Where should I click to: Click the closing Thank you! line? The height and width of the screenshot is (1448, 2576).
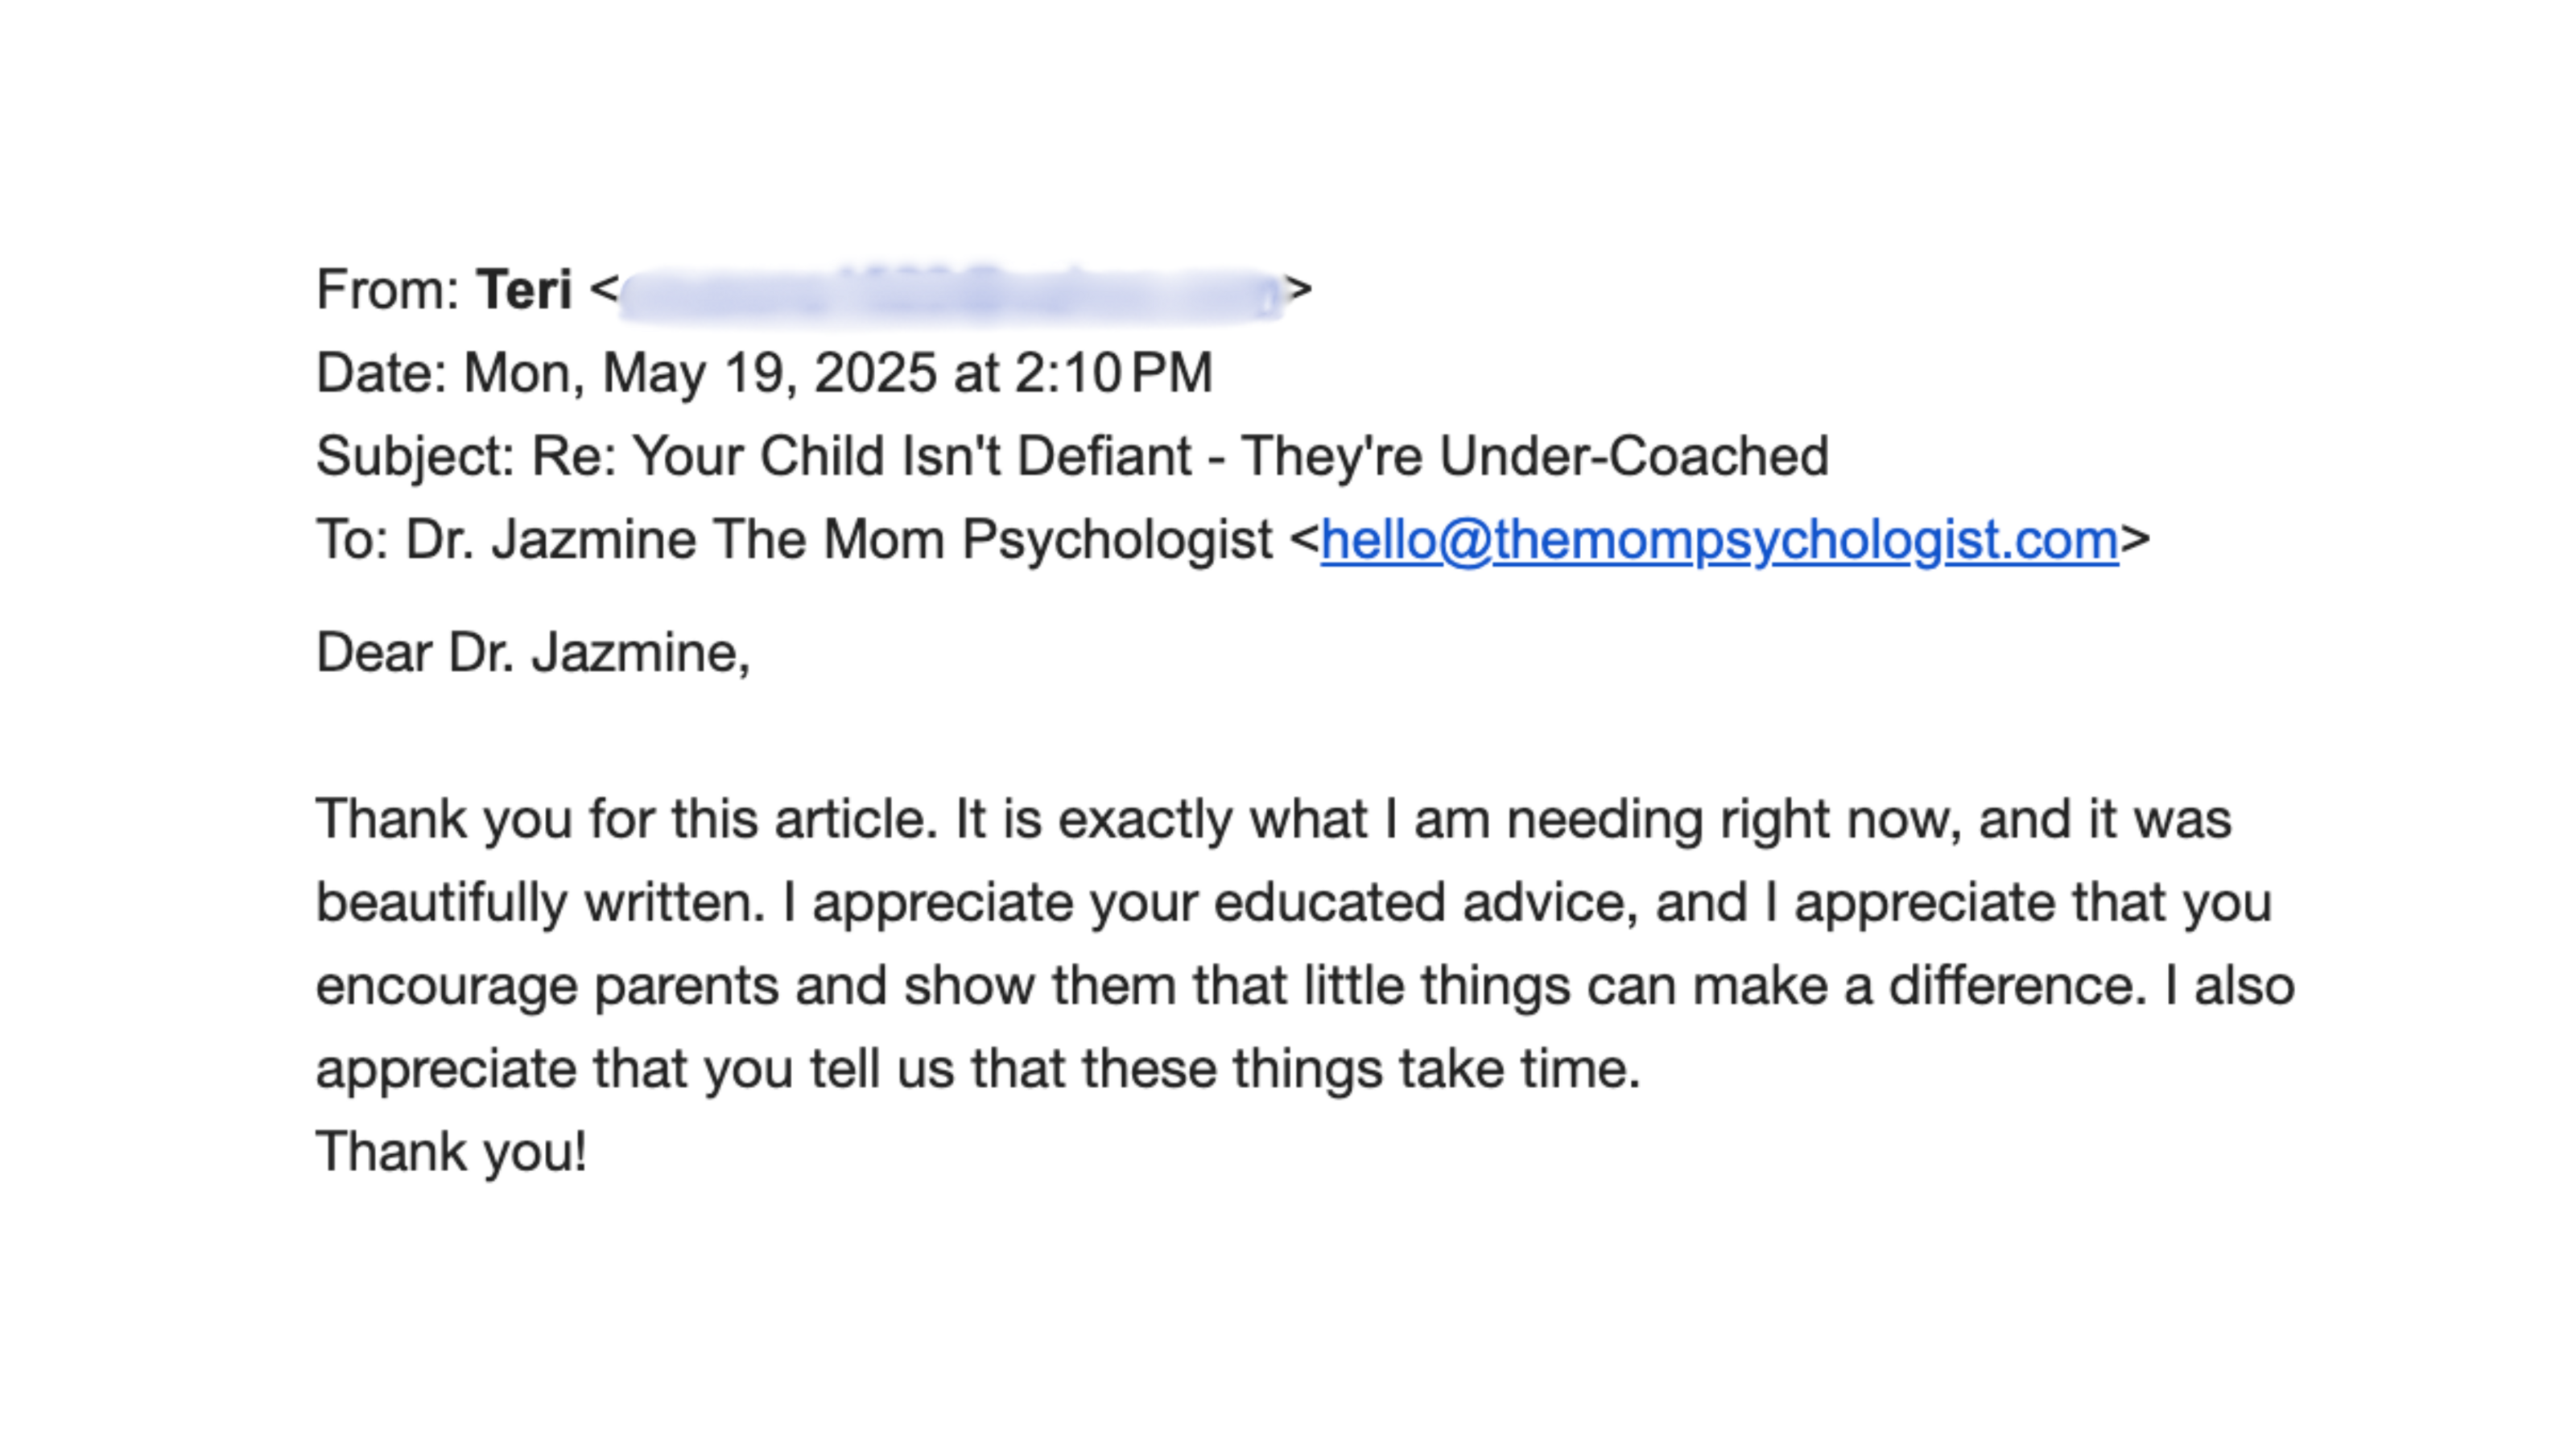pyautogui.click(x=451, y=1152)
